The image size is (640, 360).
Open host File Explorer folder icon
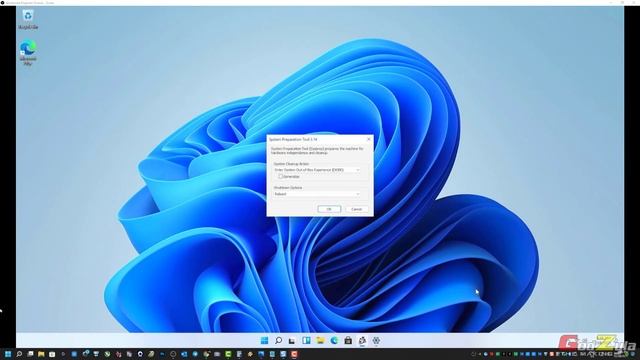click(x=41, y=354)
